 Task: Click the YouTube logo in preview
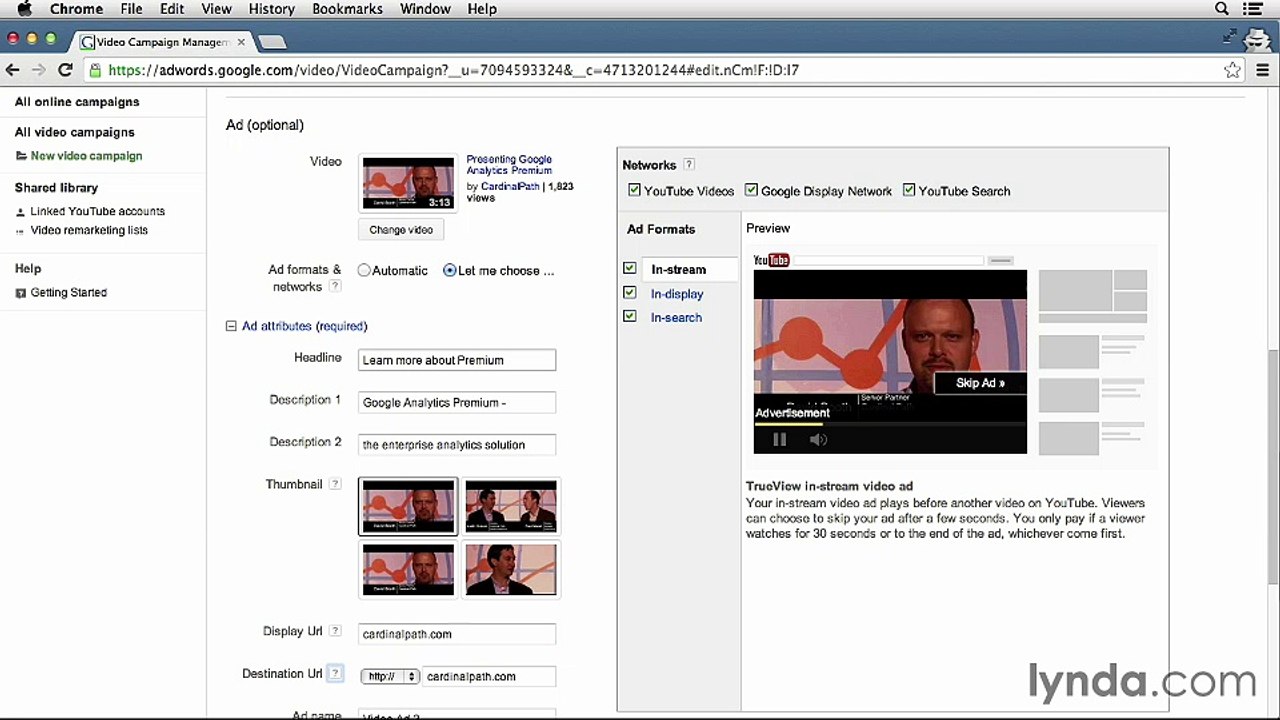click(771, 260)
